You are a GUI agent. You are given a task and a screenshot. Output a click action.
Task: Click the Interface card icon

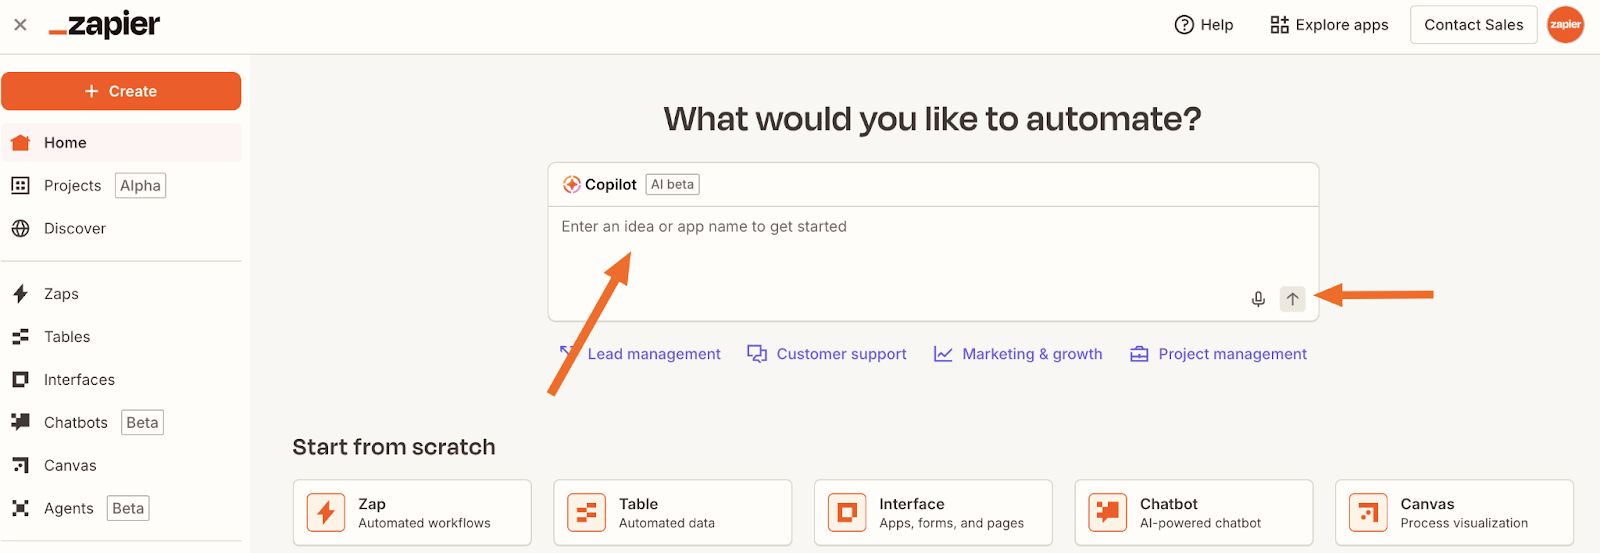click(847, 513)
